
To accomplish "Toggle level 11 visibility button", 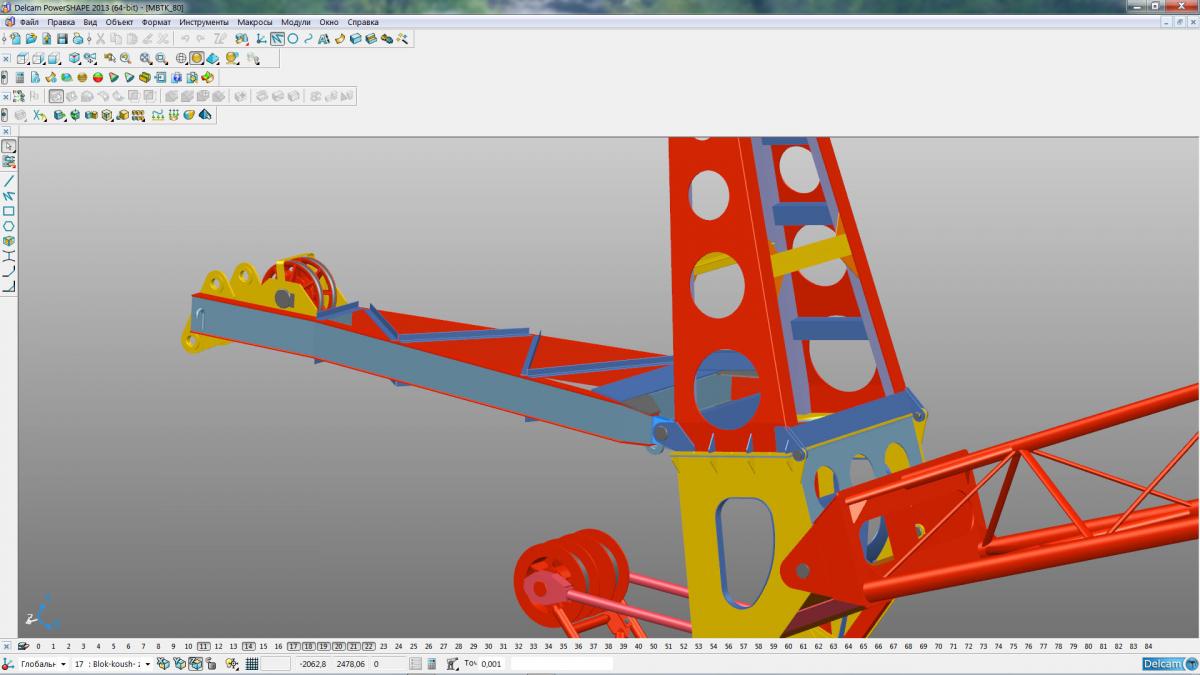I will tap(204, 646).
